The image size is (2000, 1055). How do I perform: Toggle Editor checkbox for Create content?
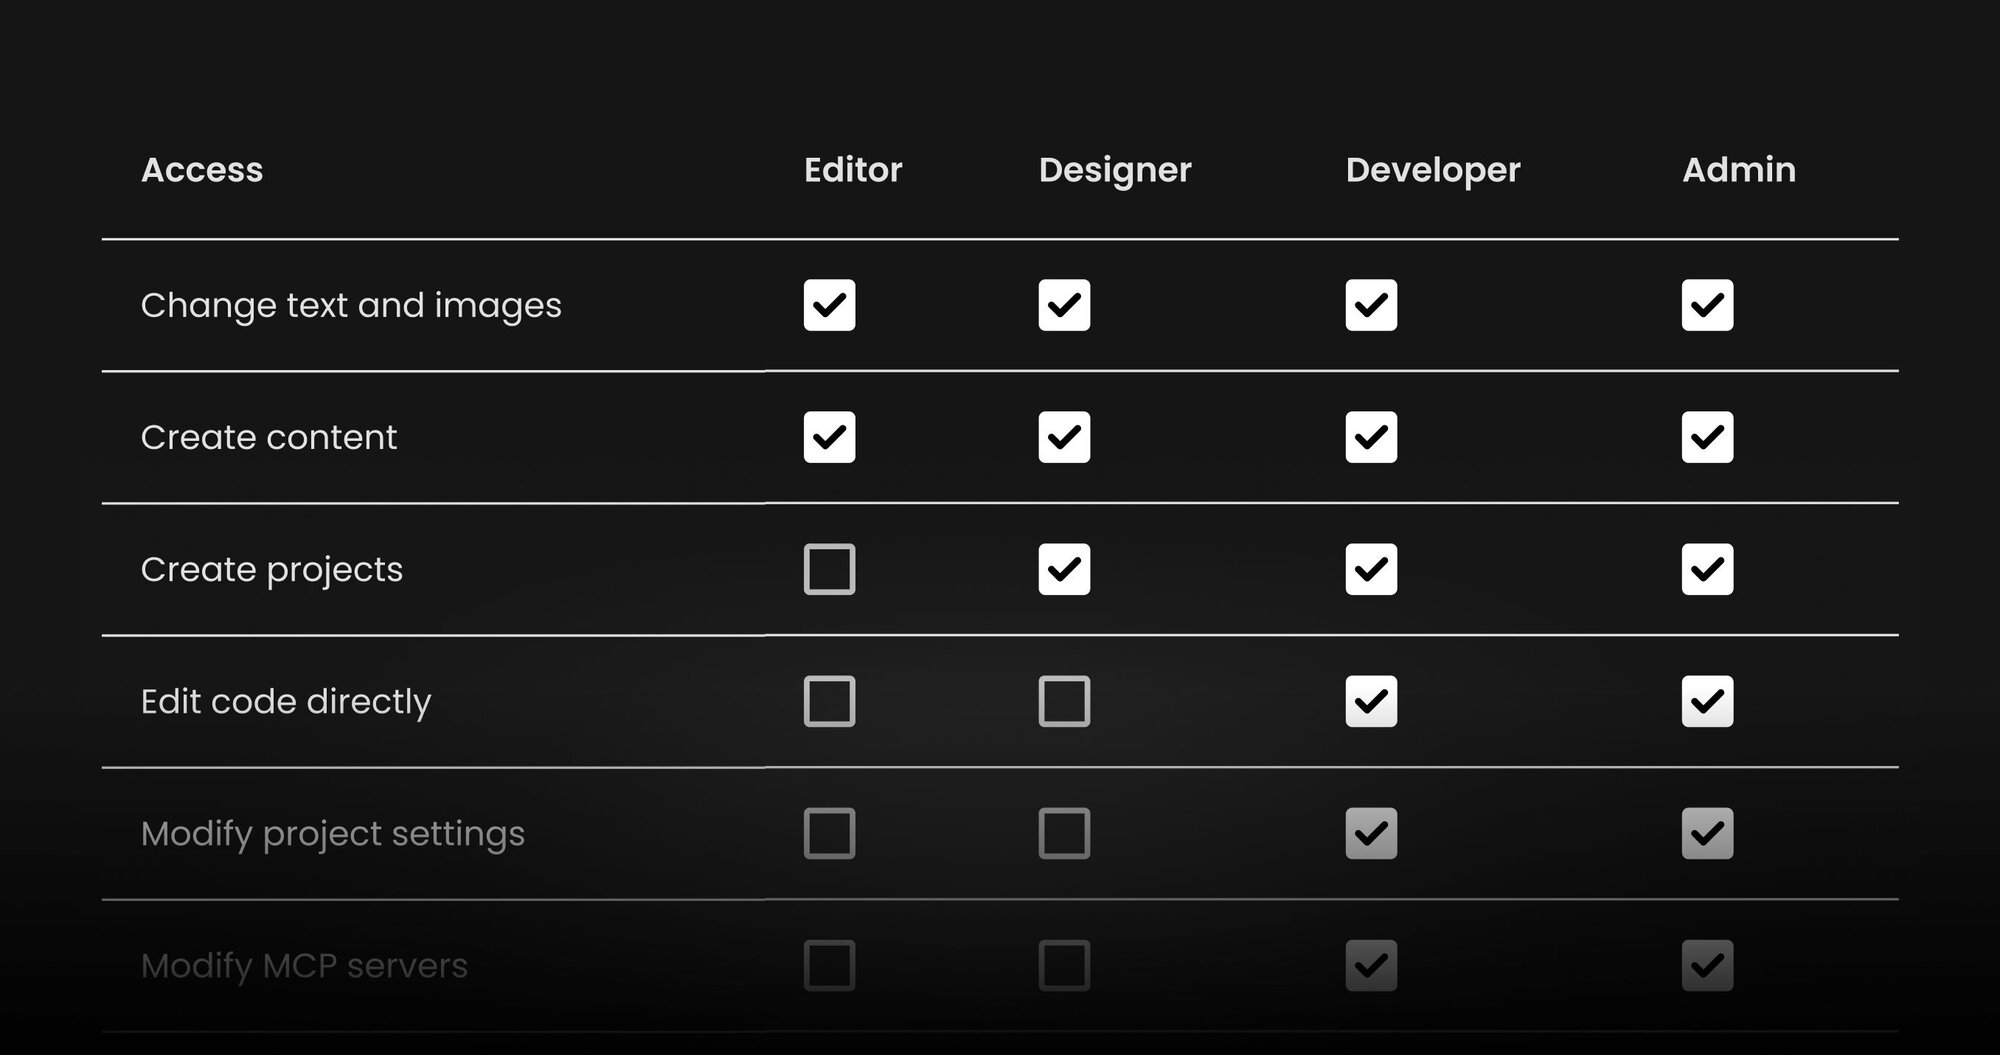(x=829, y=437)
